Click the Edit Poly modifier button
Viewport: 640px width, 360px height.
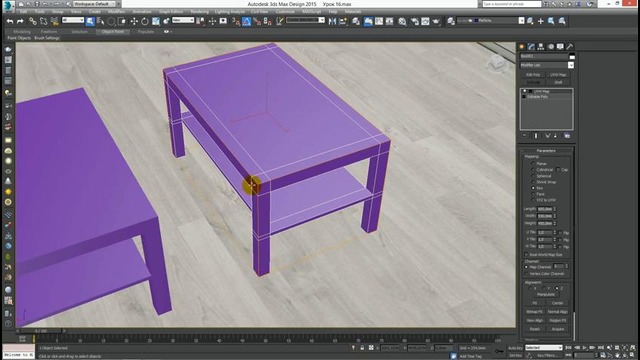tap(533, 75)
